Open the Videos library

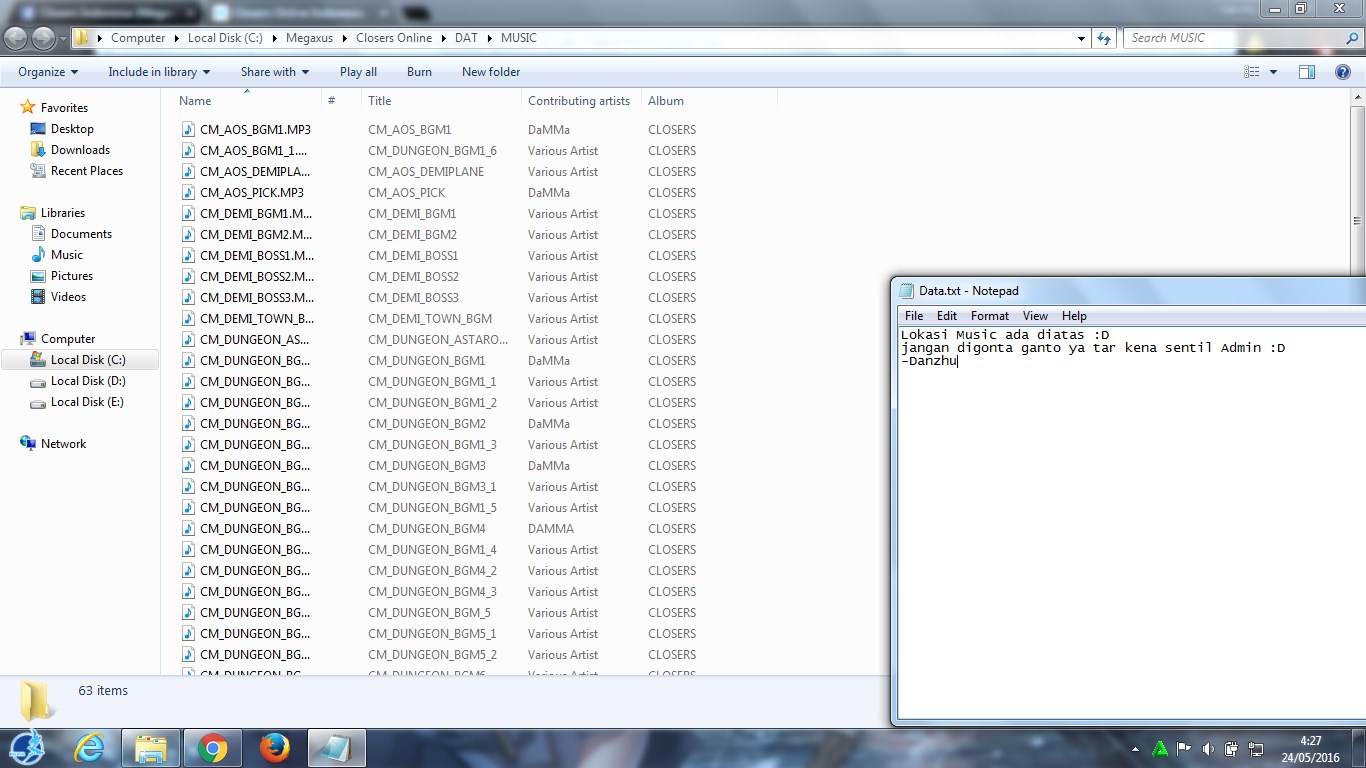[69, 297]
